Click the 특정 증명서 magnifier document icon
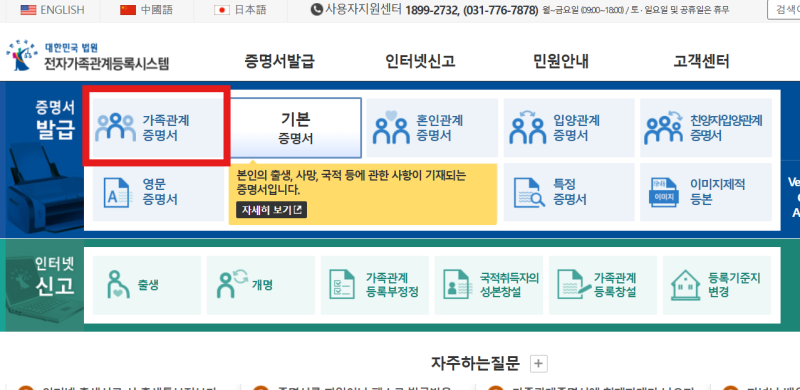800x390 pixels. (529, 192)
